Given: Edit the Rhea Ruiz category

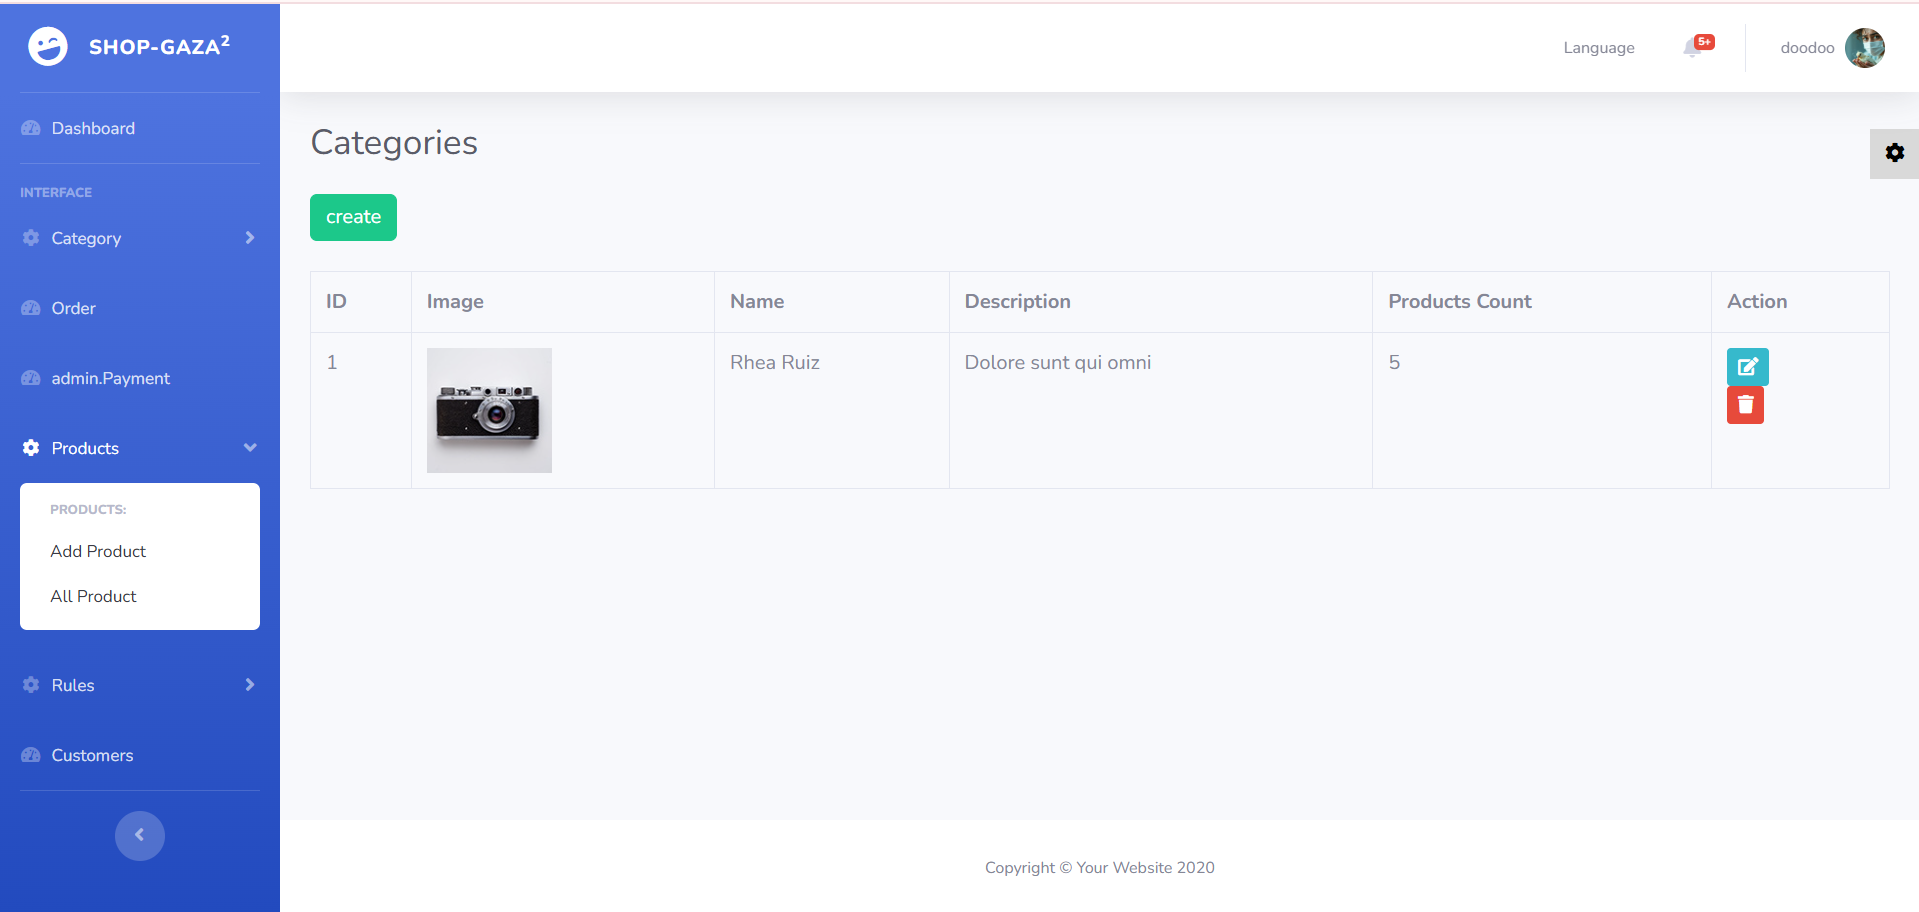Looking at the screenshot, I should (1748, 367).
